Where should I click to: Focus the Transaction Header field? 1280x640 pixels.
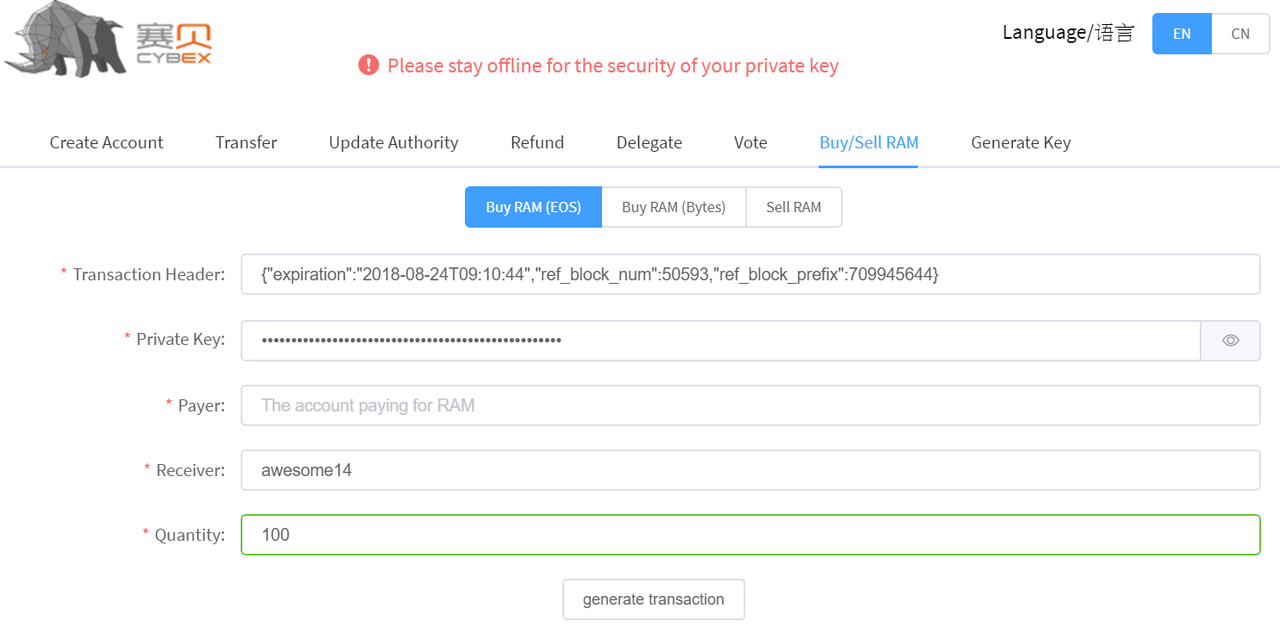click(750, 274)
